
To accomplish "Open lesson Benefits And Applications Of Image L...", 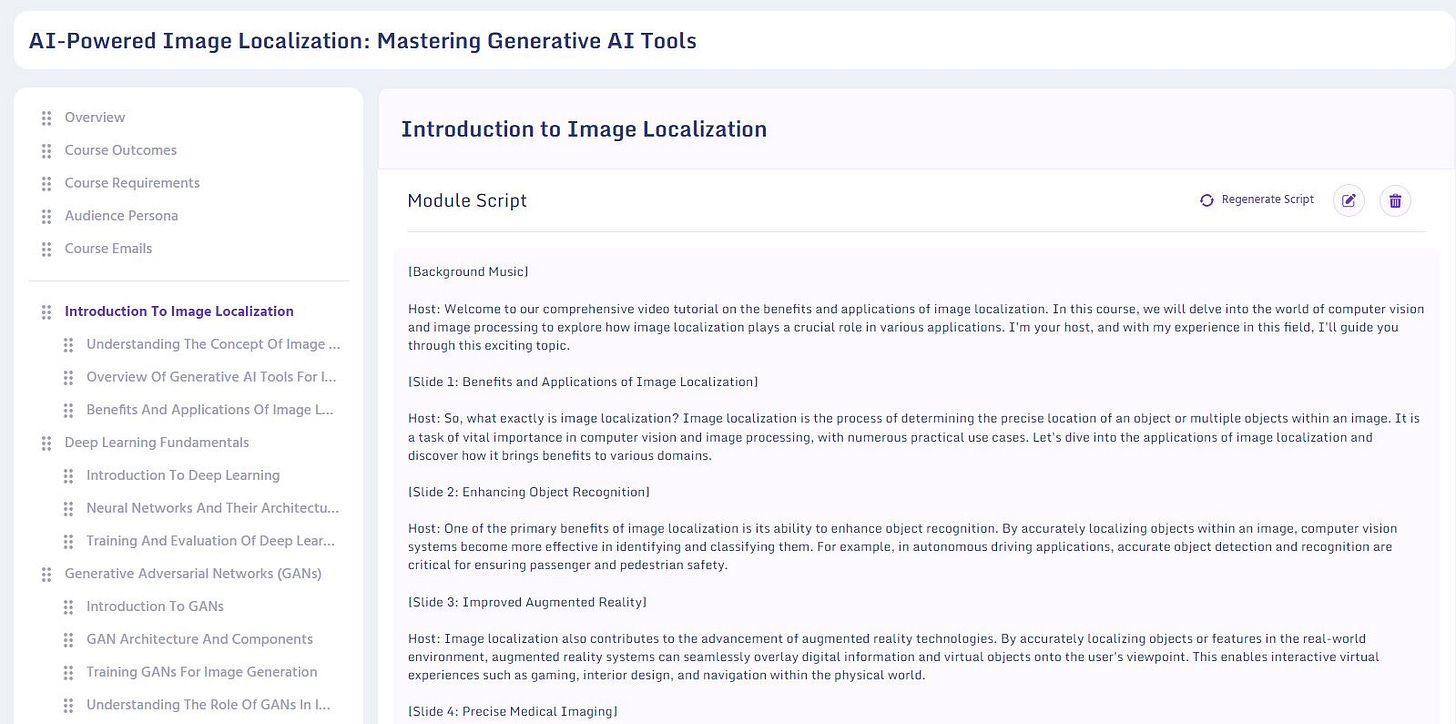I will point(210,409).
